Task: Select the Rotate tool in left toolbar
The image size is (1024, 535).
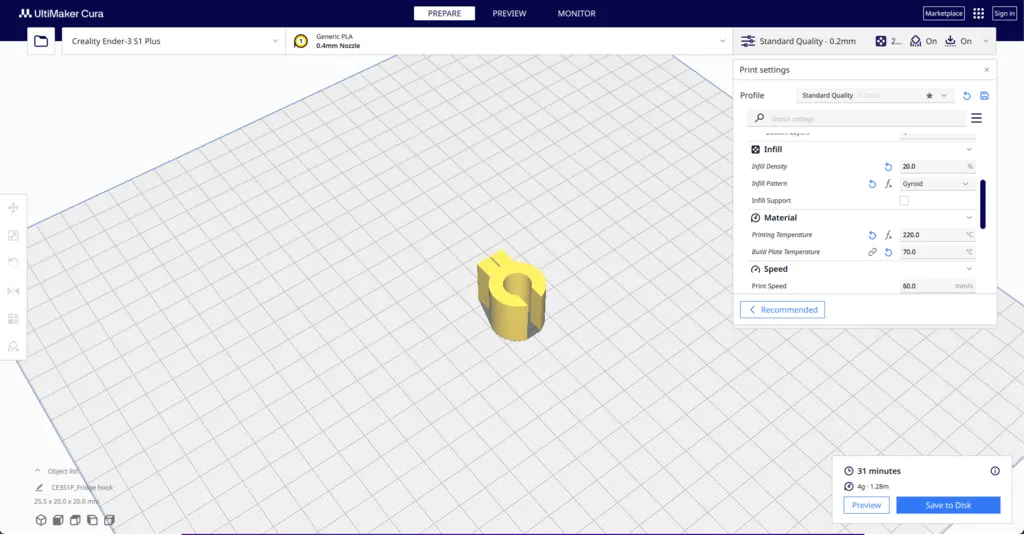Action: point(13,263)
